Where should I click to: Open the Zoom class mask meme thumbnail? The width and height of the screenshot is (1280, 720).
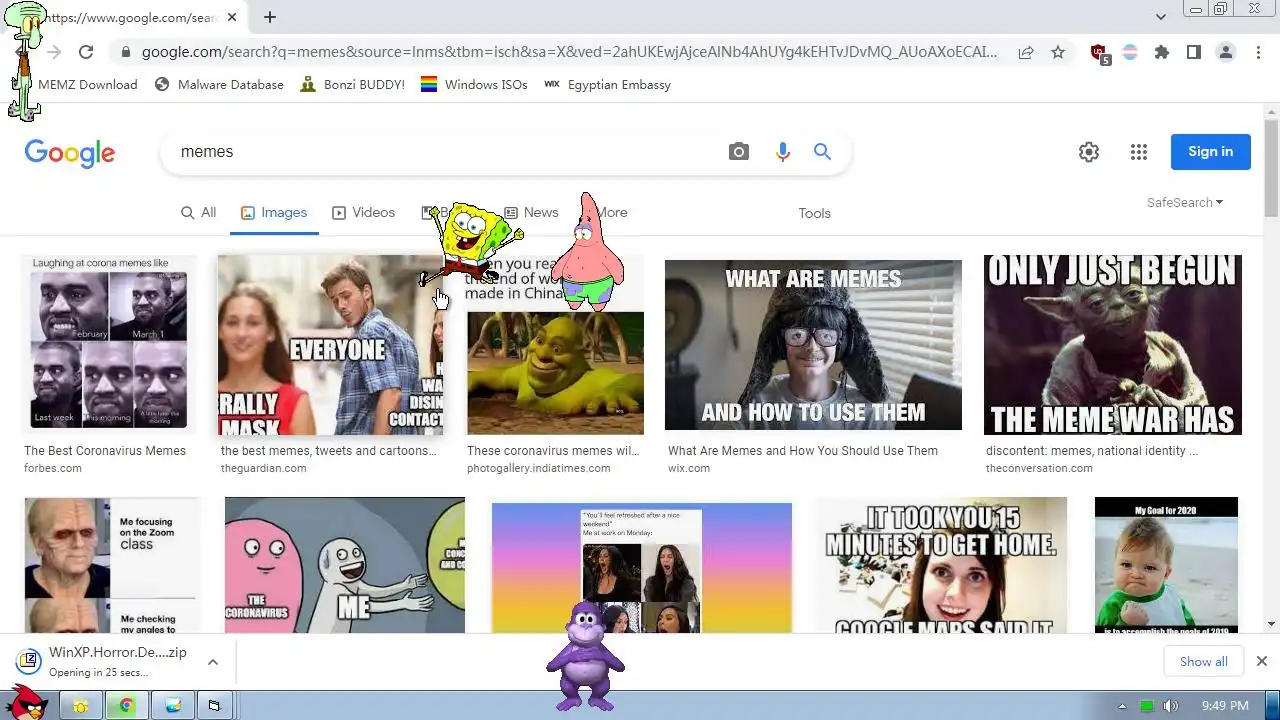click(112, 566)
